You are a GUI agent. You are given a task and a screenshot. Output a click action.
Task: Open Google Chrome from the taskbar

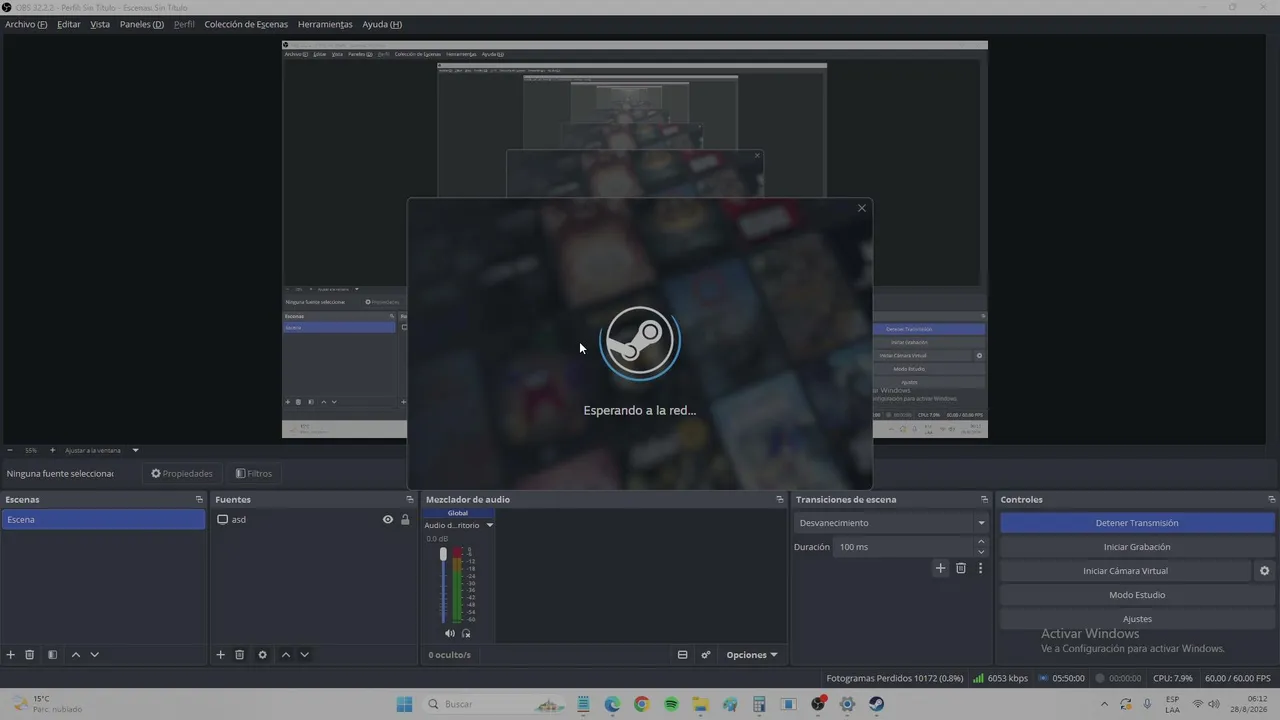click(641, 704)
